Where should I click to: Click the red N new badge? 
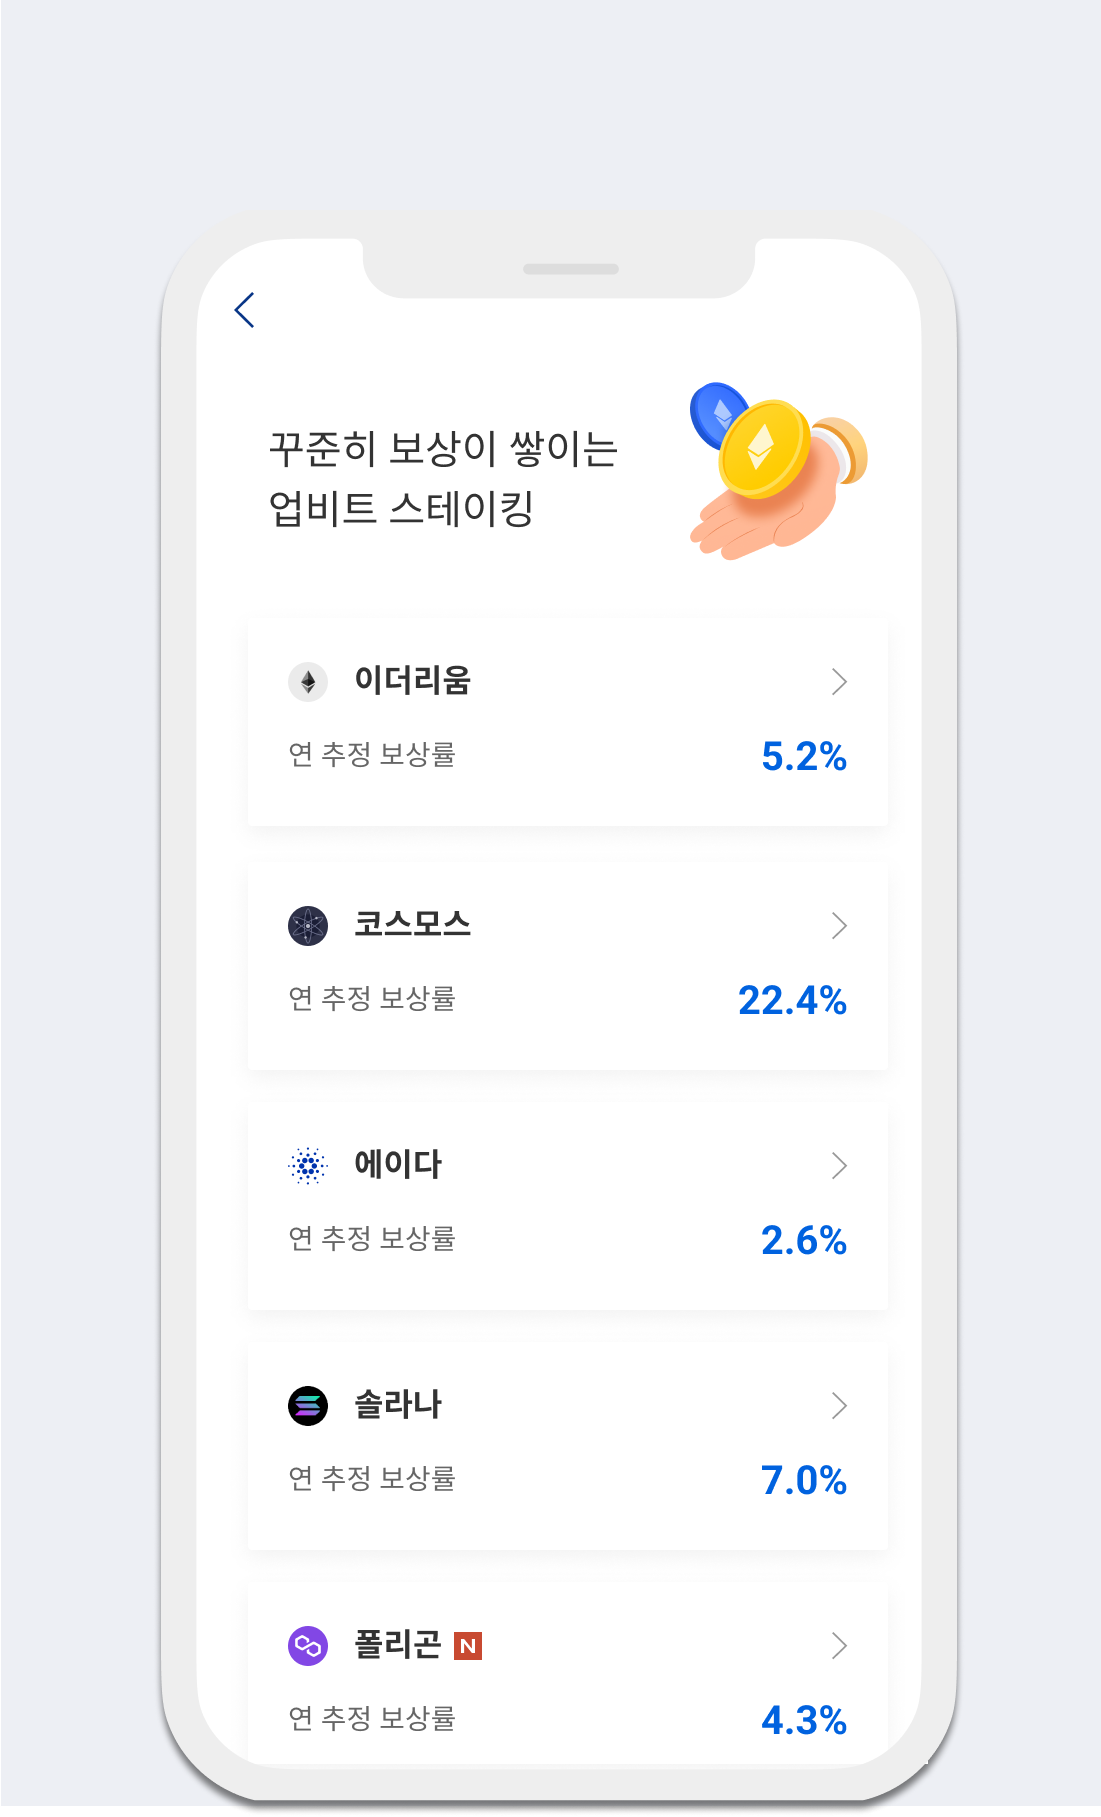coord(468,1646)
